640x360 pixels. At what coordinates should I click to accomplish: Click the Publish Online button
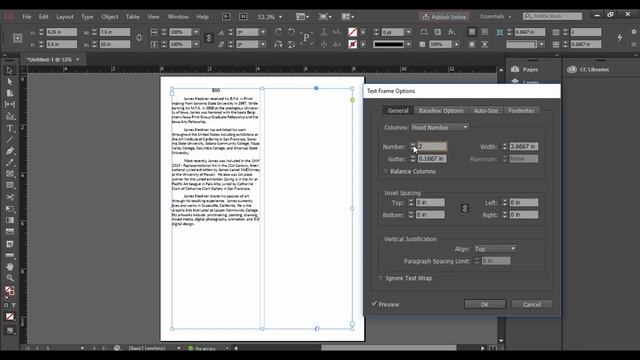444,17
